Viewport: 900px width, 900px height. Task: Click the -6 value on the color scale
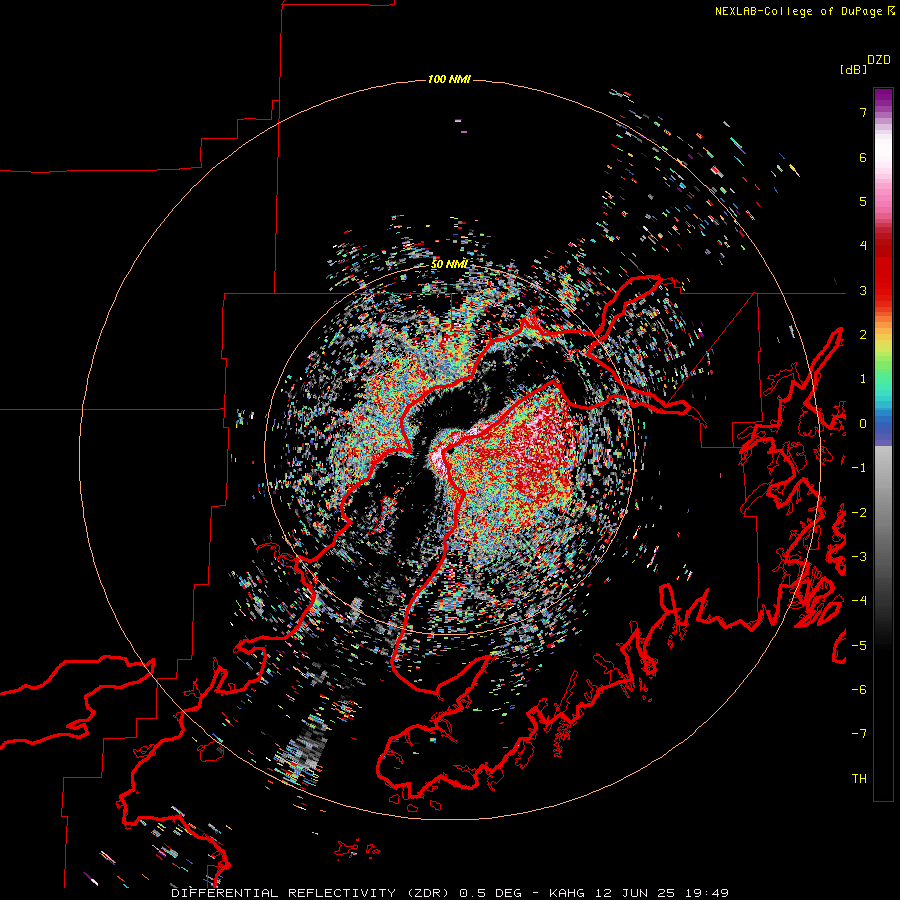859,690
